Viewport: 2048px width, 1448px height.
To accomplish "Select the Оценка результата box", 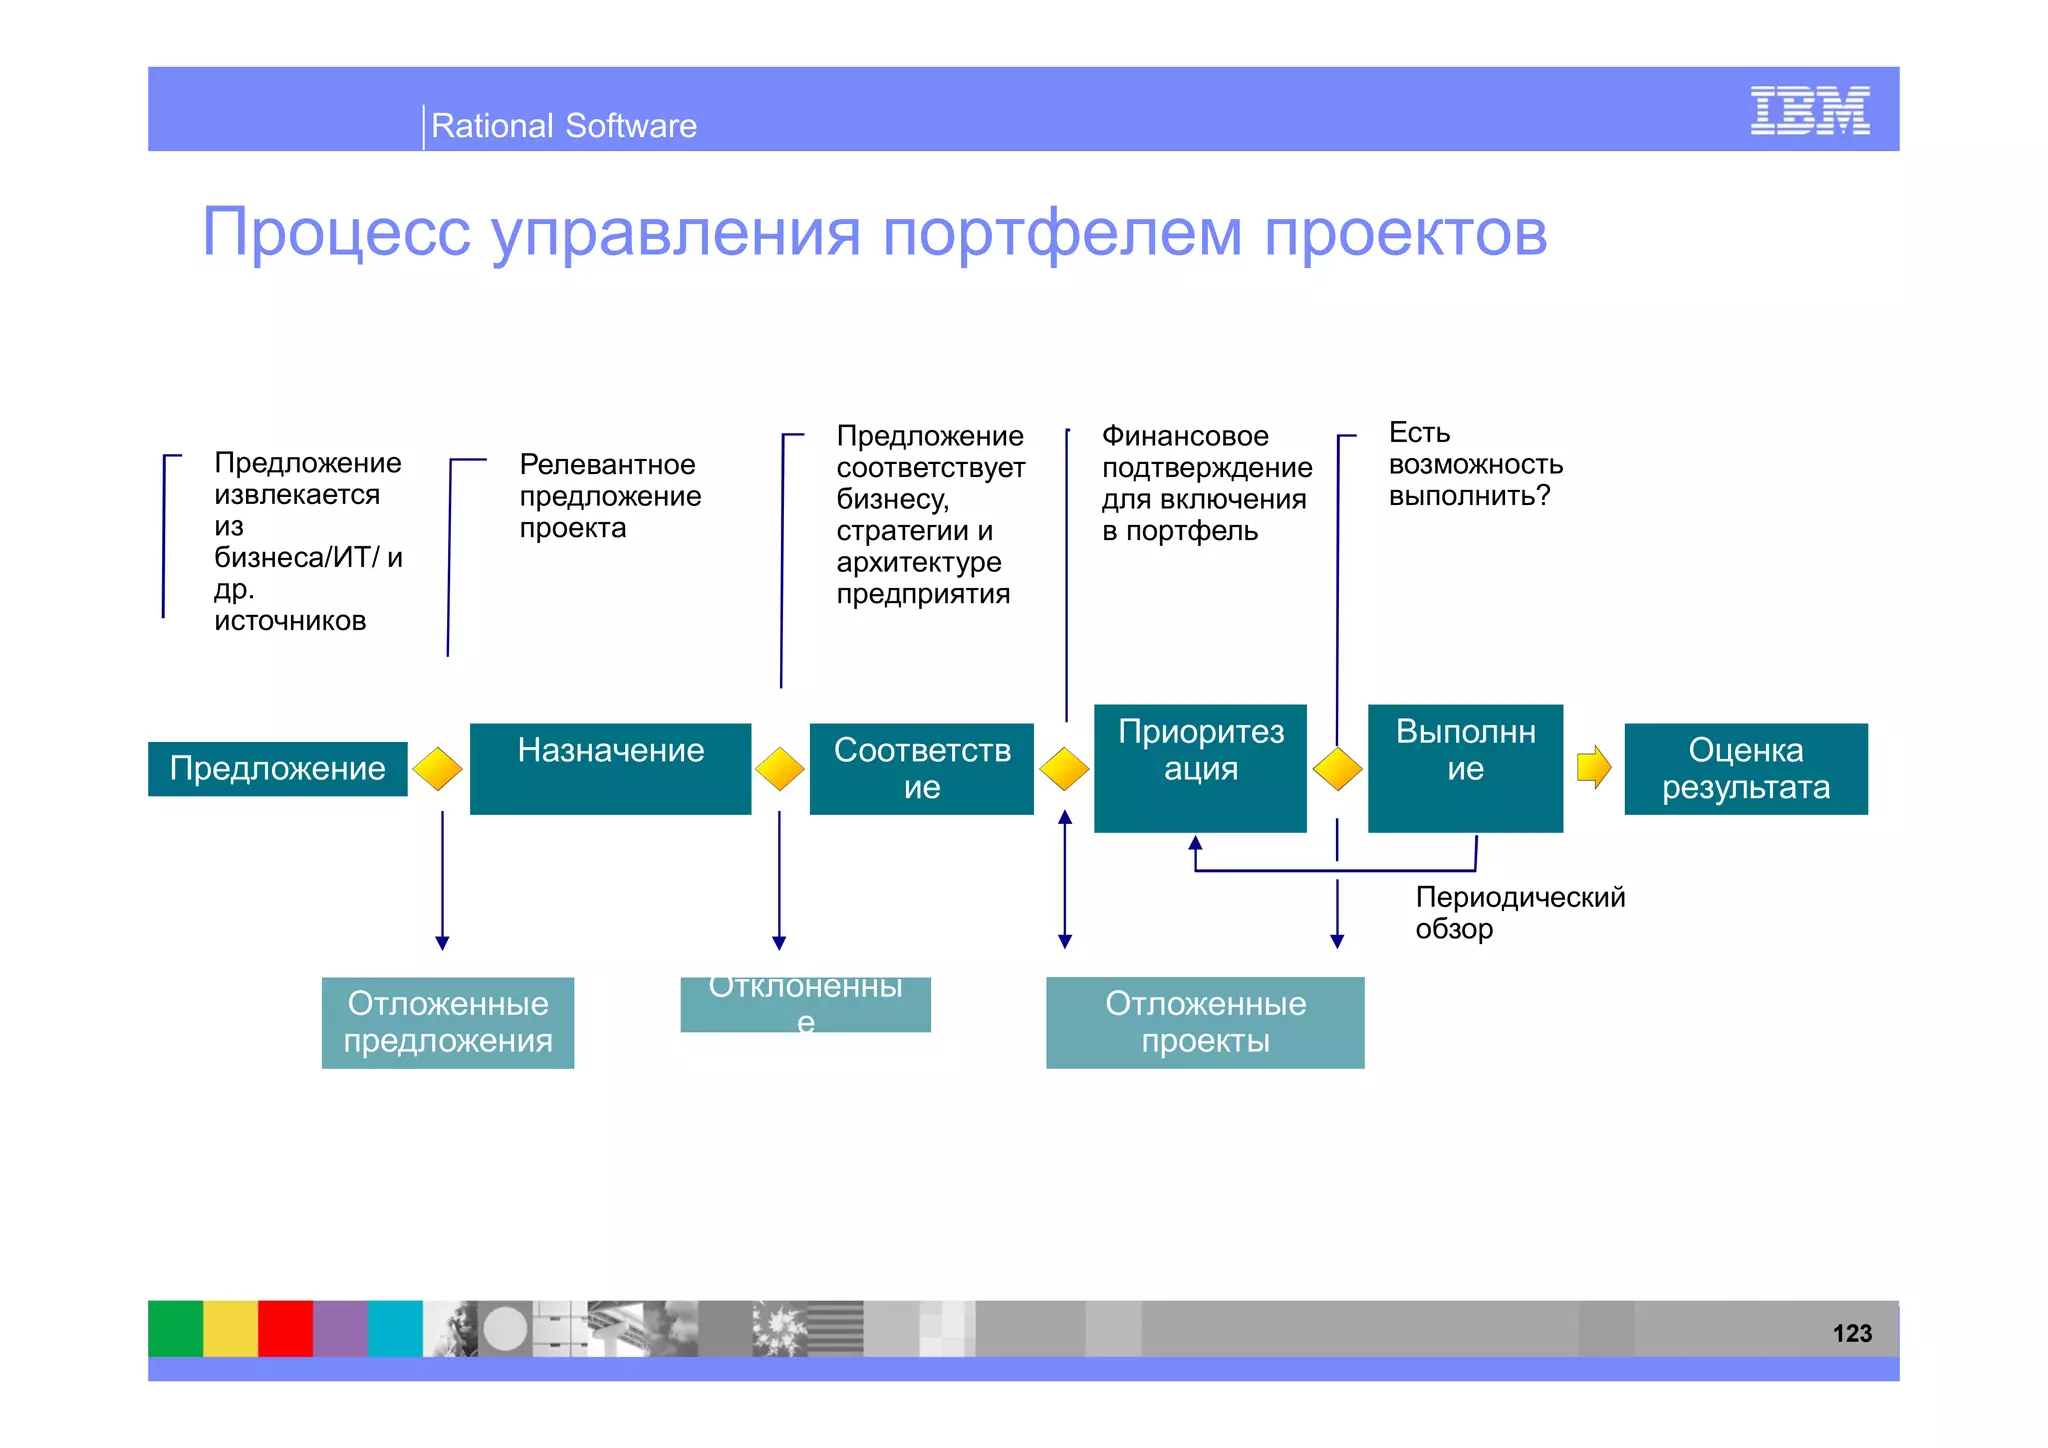I will [x=1745, y=769].
